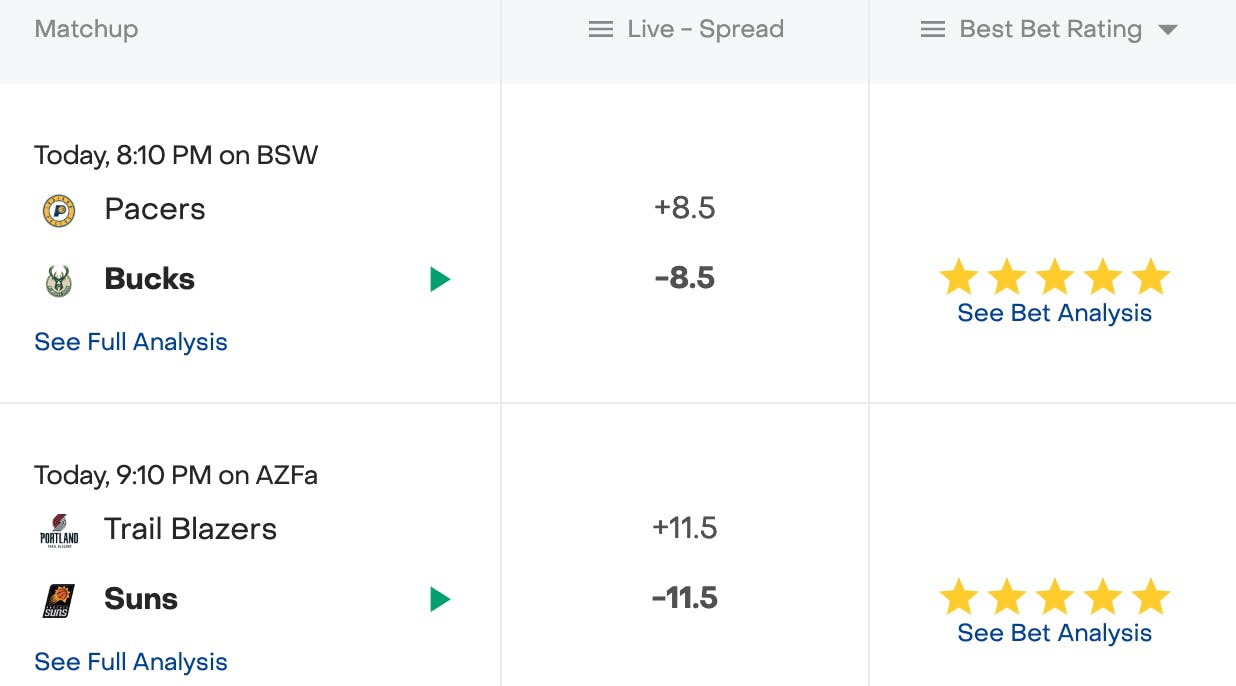Click the Trail Blazers team logo
The height and width of the screenshot is (686, 1236).
point(59,530)
